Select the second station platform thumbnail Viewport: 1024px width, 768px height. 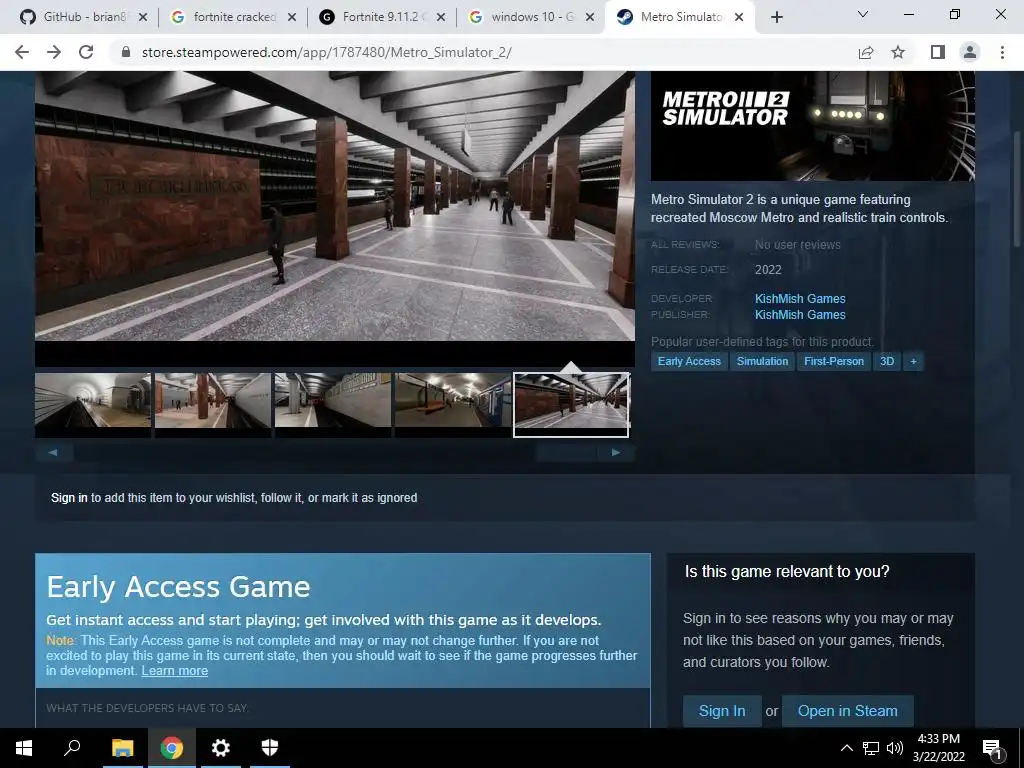point(213,405)
